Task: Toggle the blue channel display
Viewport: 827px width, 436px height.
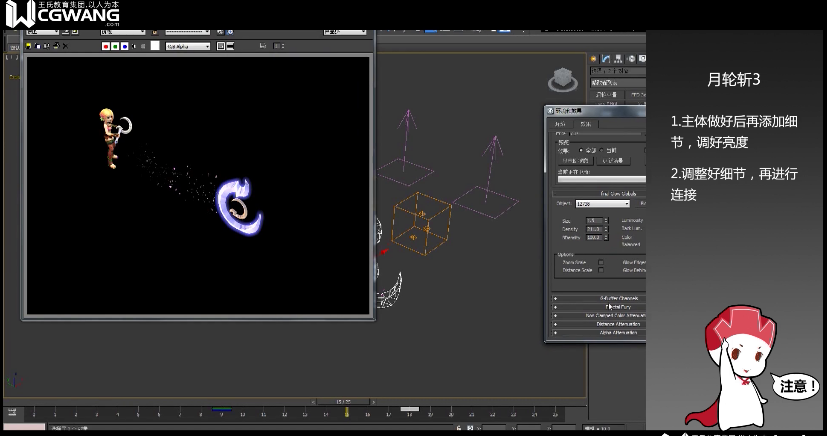Action: click(x=124, y=46)
